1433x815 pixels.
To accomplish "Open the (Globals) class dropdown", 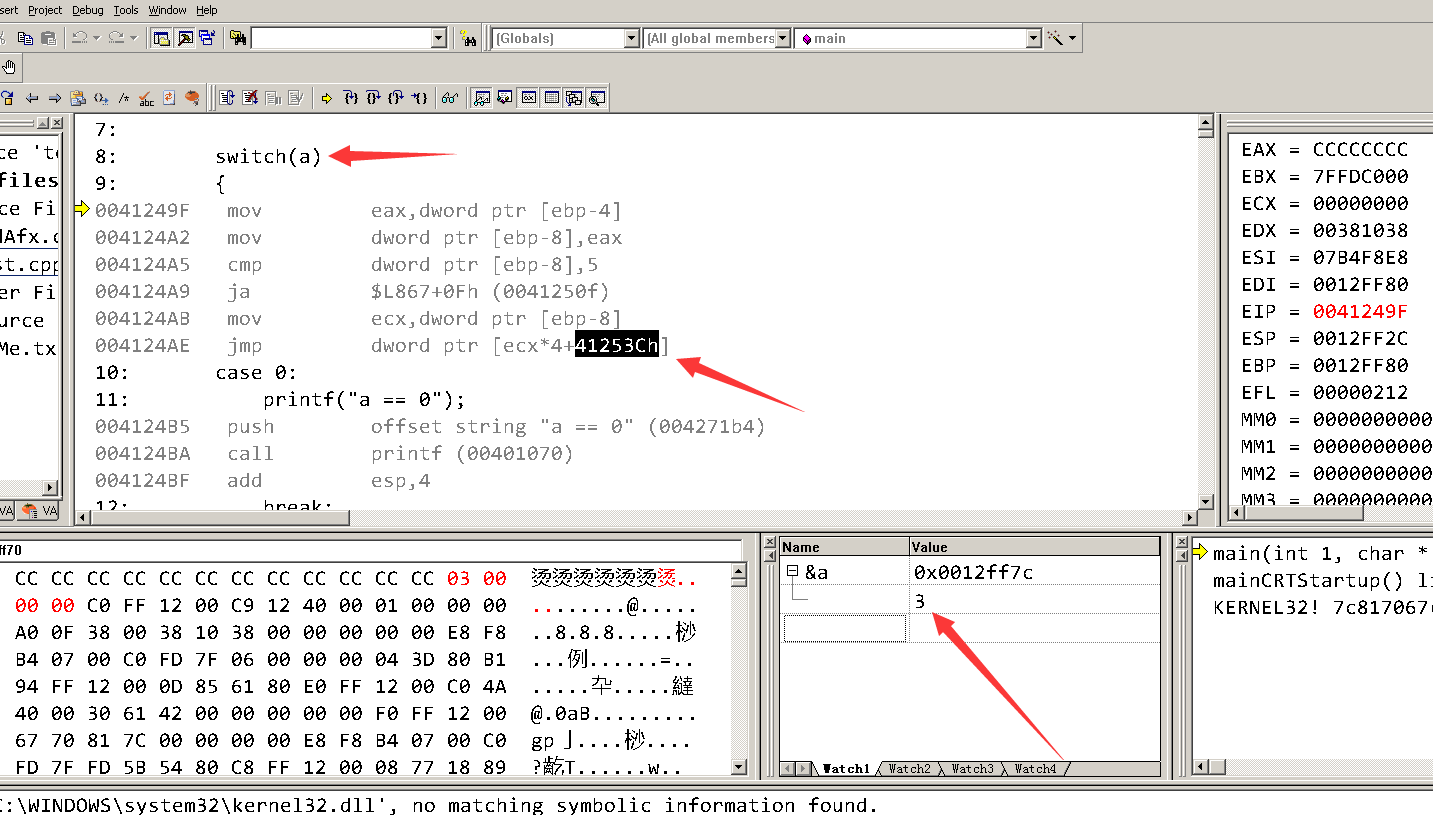I will (631, 38).
